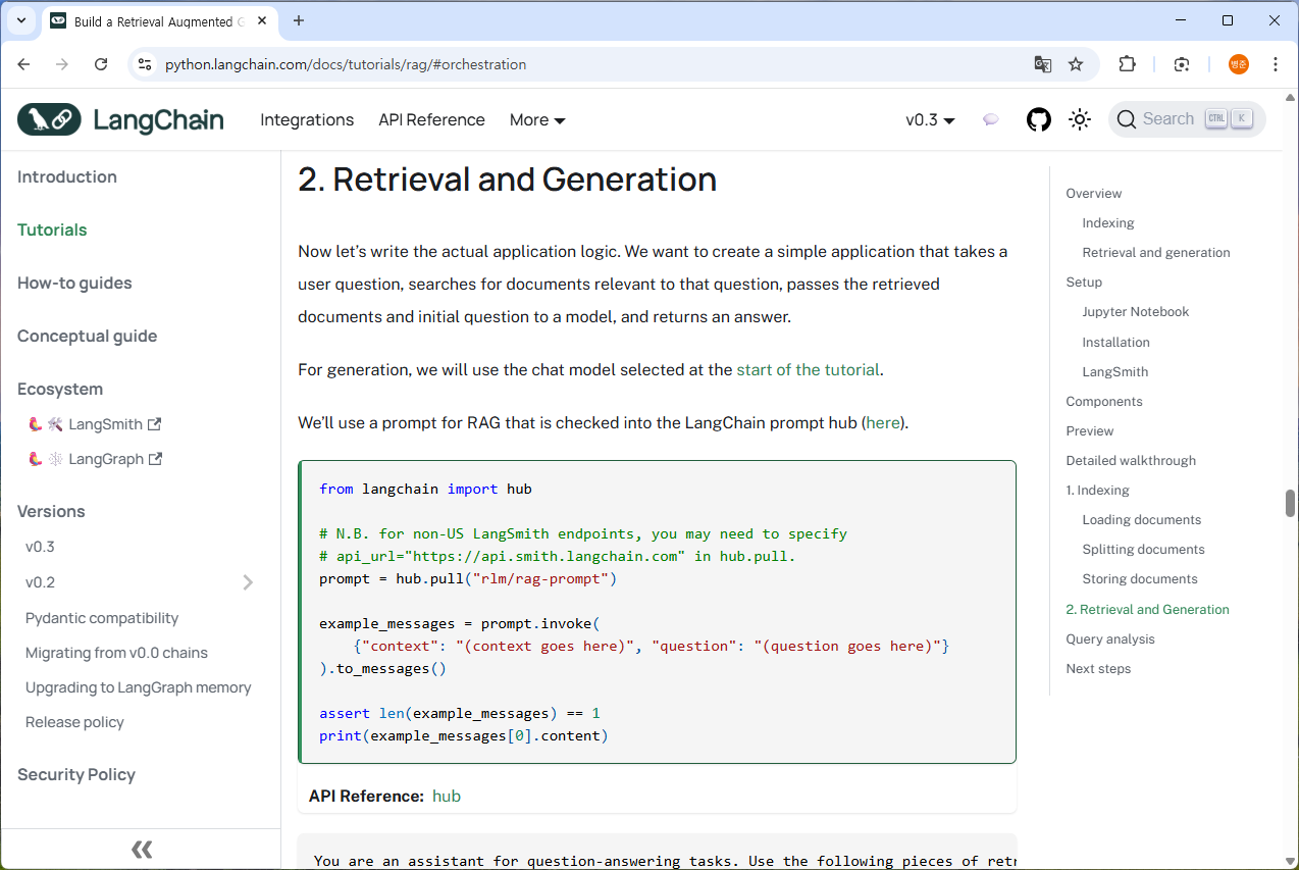The width and height of the screenshot is (1299, 870).
Task: Jump to Query analysis TOC entry
Action: click(x=1110, y=640)
